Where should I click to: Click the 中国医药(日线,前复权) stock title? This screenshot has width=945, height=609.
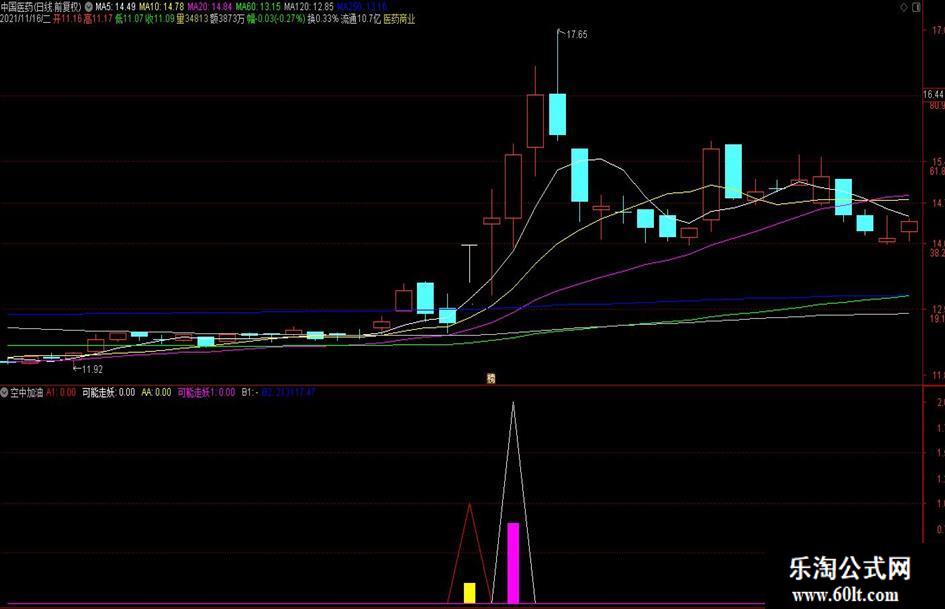point(42,7)
